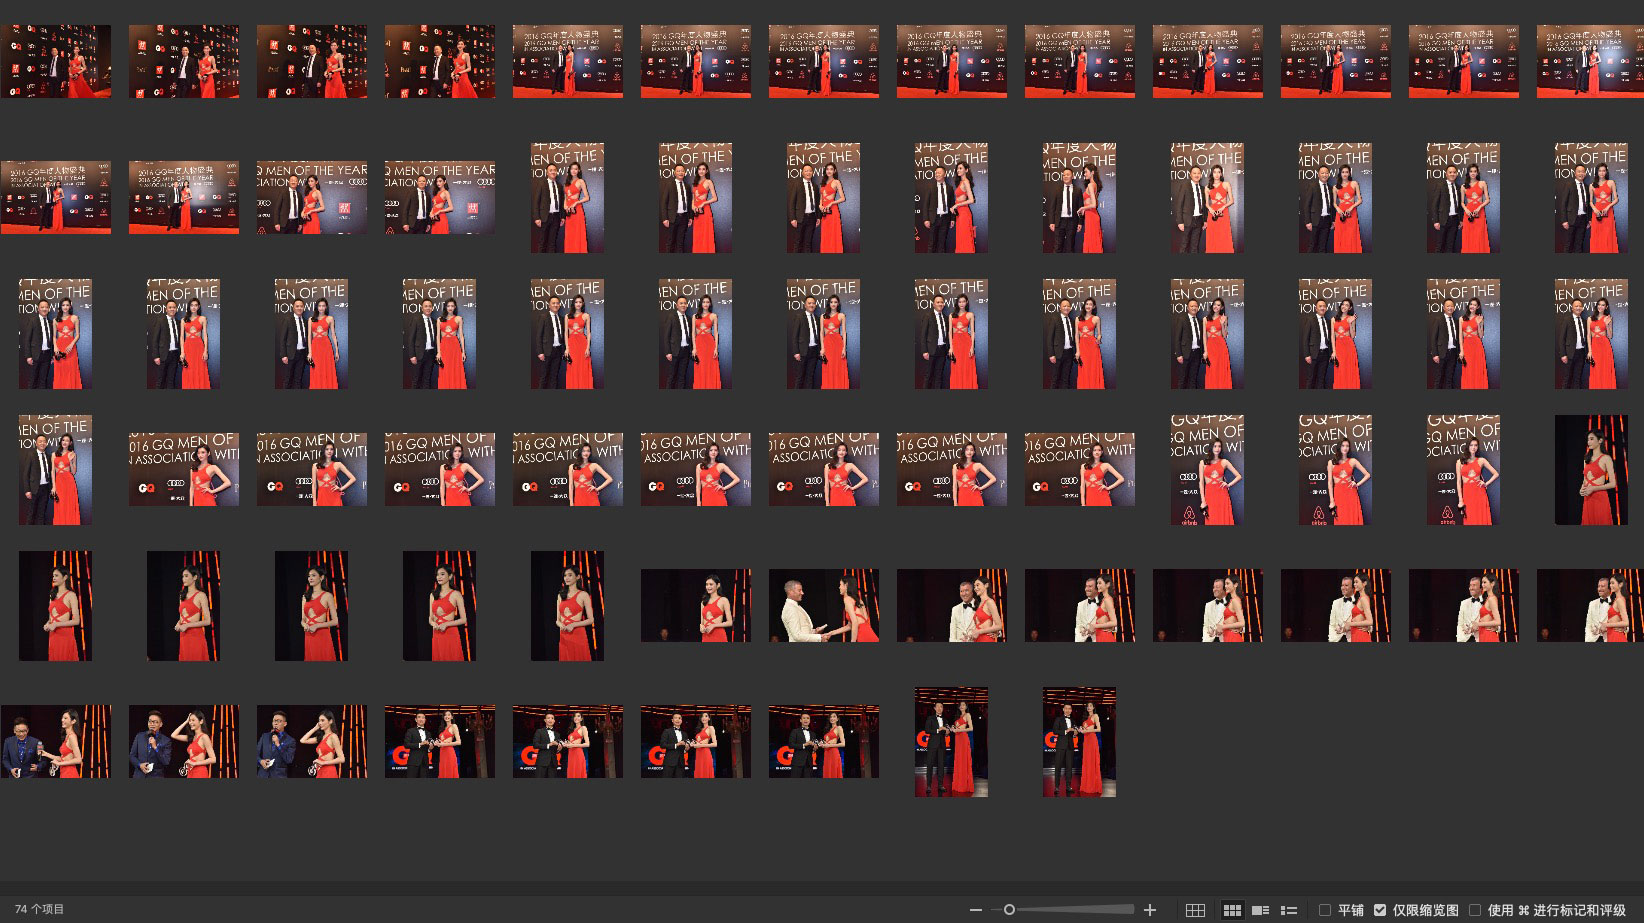This screenshot has width=1644, height=923.
Task: Select the last thumbnail in the bottom row
Action: [x=1079, y=742]
